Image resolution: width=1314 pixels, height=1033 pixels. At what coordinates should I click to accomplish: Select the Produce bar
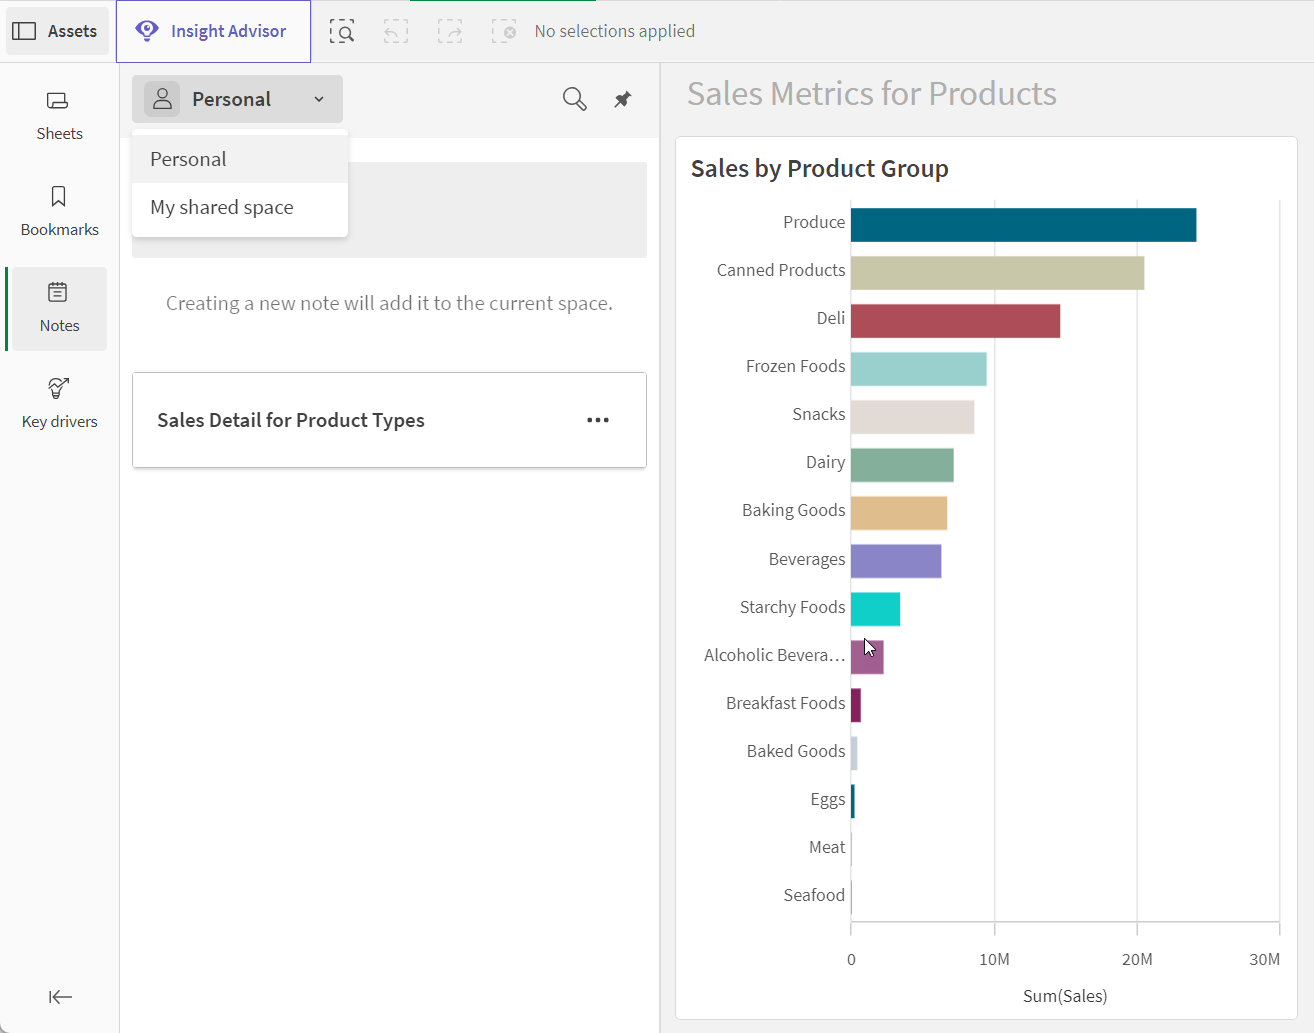pos(1023,225)
